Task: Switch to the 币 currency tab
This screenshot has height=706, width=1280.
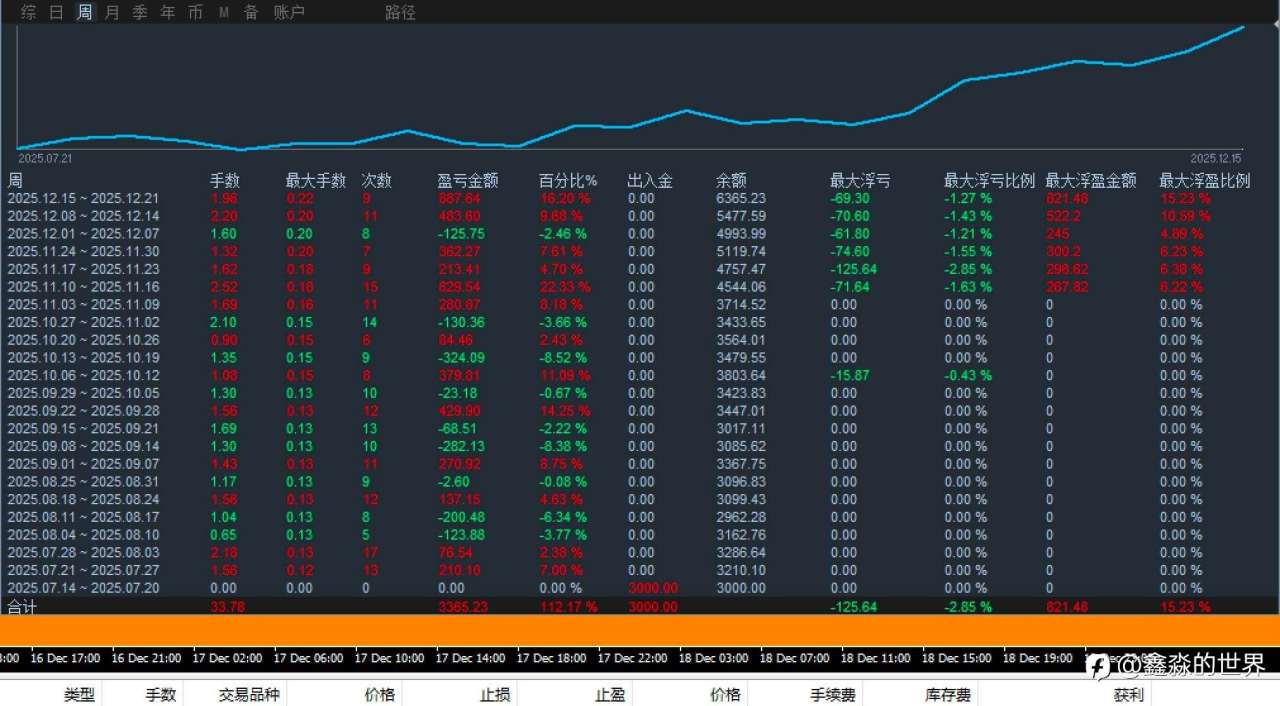Action: point(196,12)
